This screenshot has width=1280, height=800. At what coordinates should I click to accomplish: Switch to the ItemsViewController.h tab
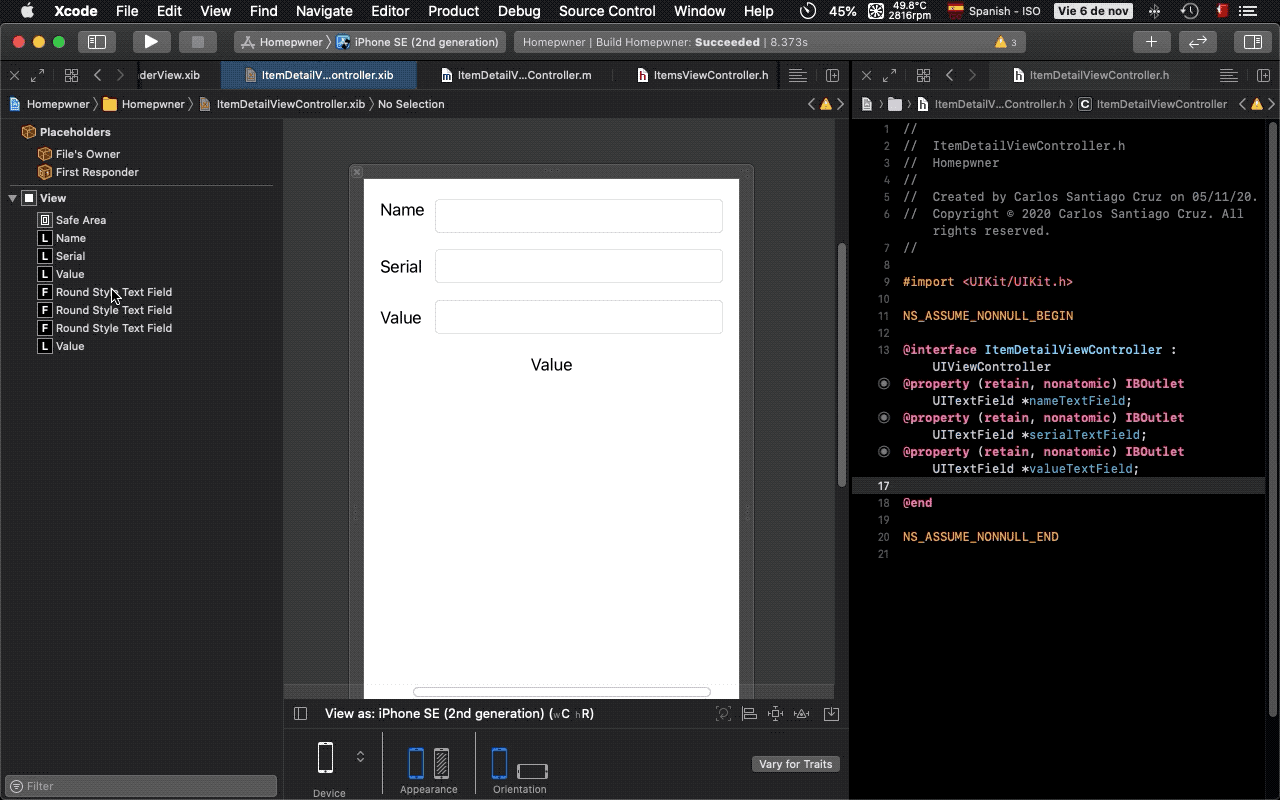(x=702, y=75)
